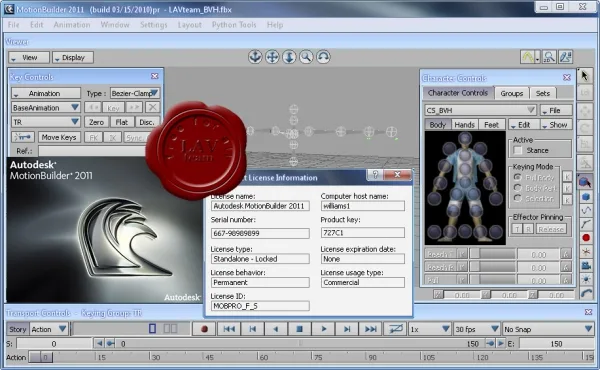The width and height of the screenshot is (600, 370).
Task: Click the record button in Transport Controls
Action: (x=204, y=329)
